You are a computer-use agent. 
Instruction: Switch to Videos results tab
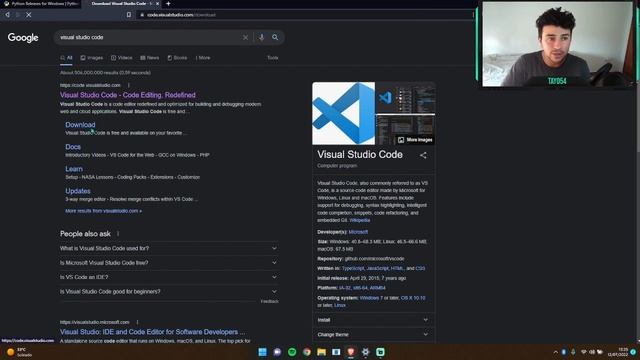[122, 58]
